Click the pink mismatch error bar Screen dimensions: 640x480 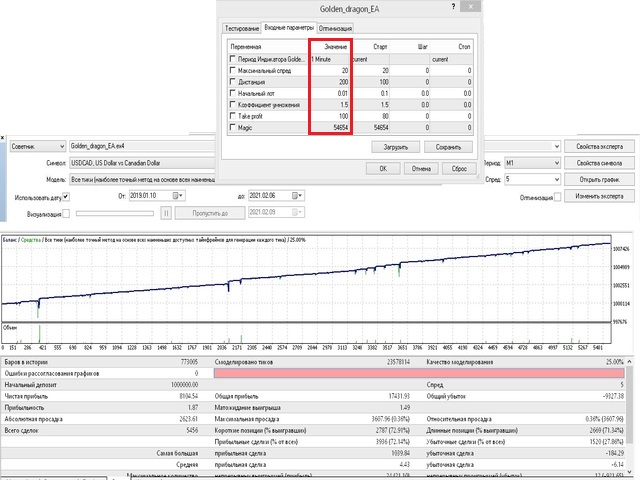coord(419,373)
